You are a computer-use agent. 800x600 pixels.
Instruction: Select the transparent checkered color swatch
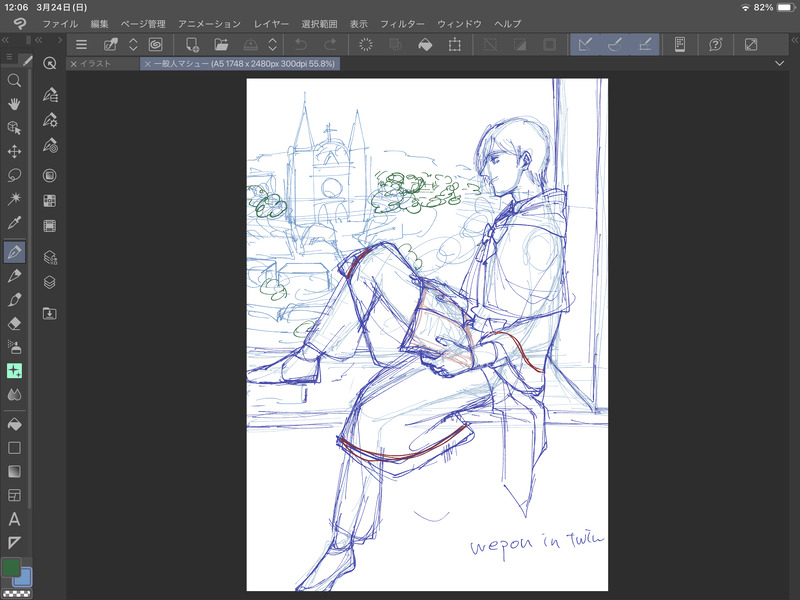tap(16, 593)
